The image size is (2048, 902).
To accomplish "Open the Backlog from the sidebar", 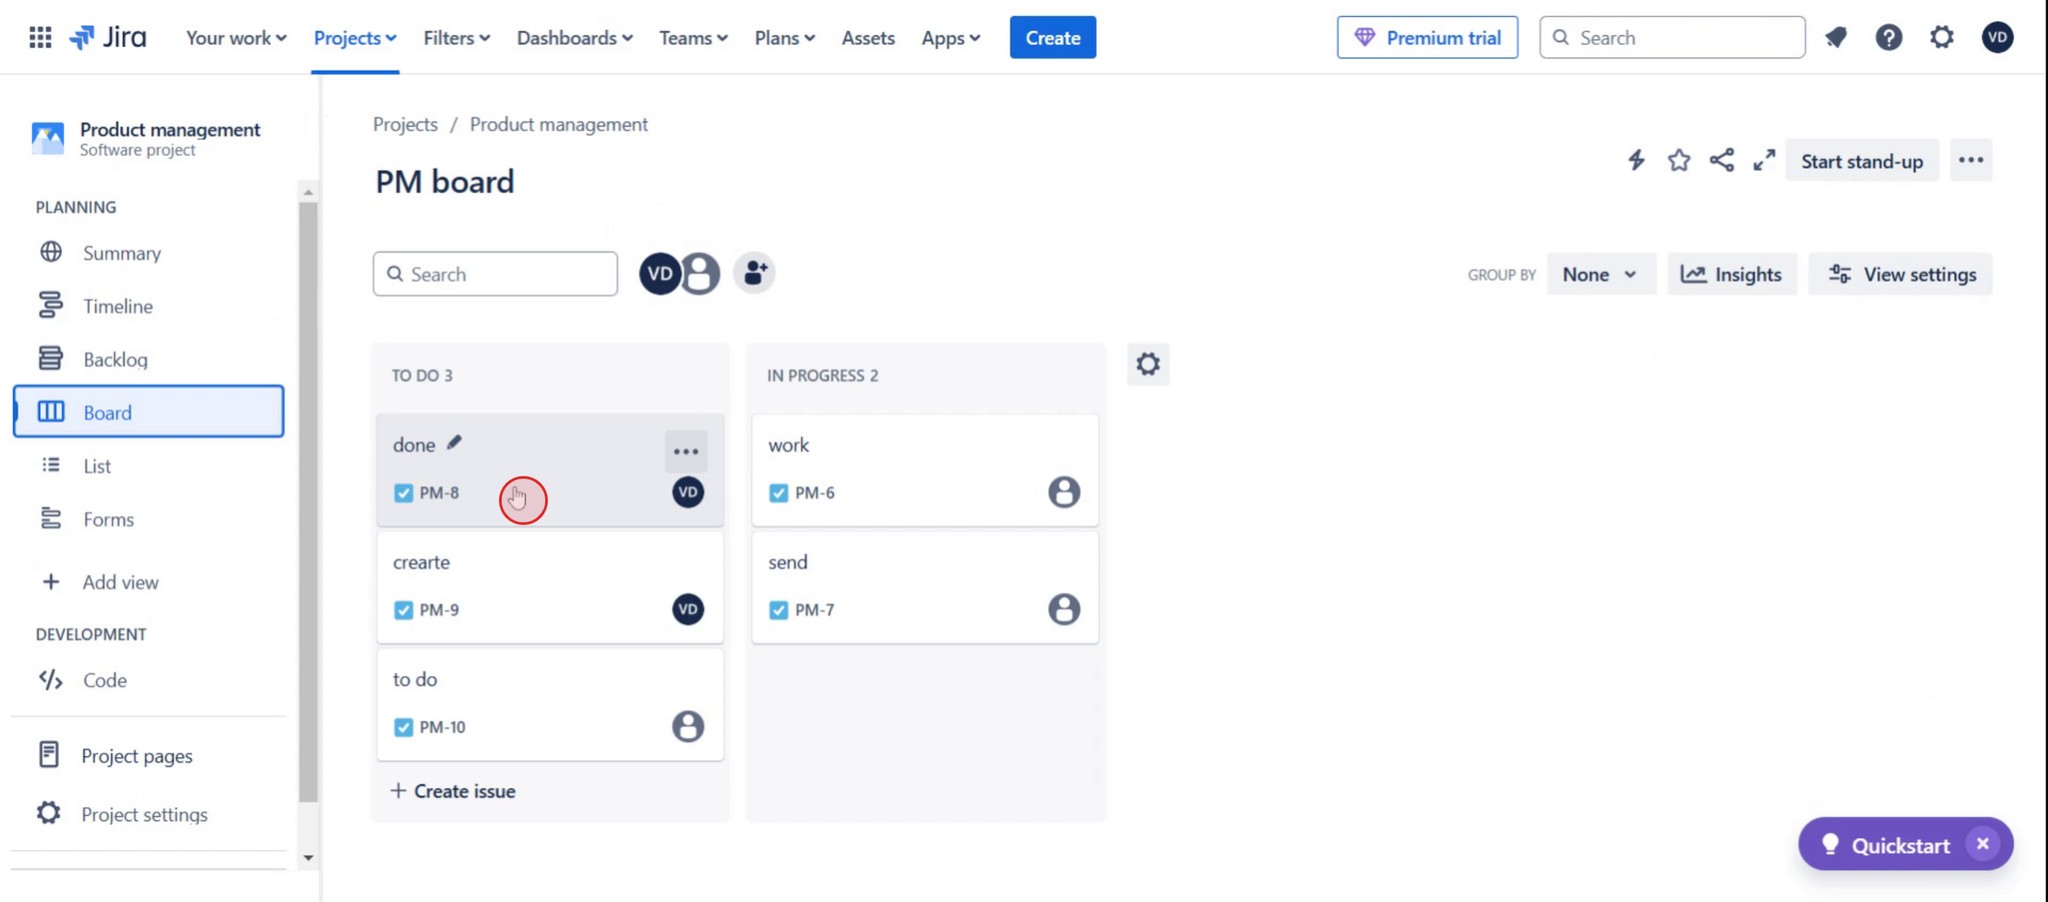I will click(x=115, y=358).
